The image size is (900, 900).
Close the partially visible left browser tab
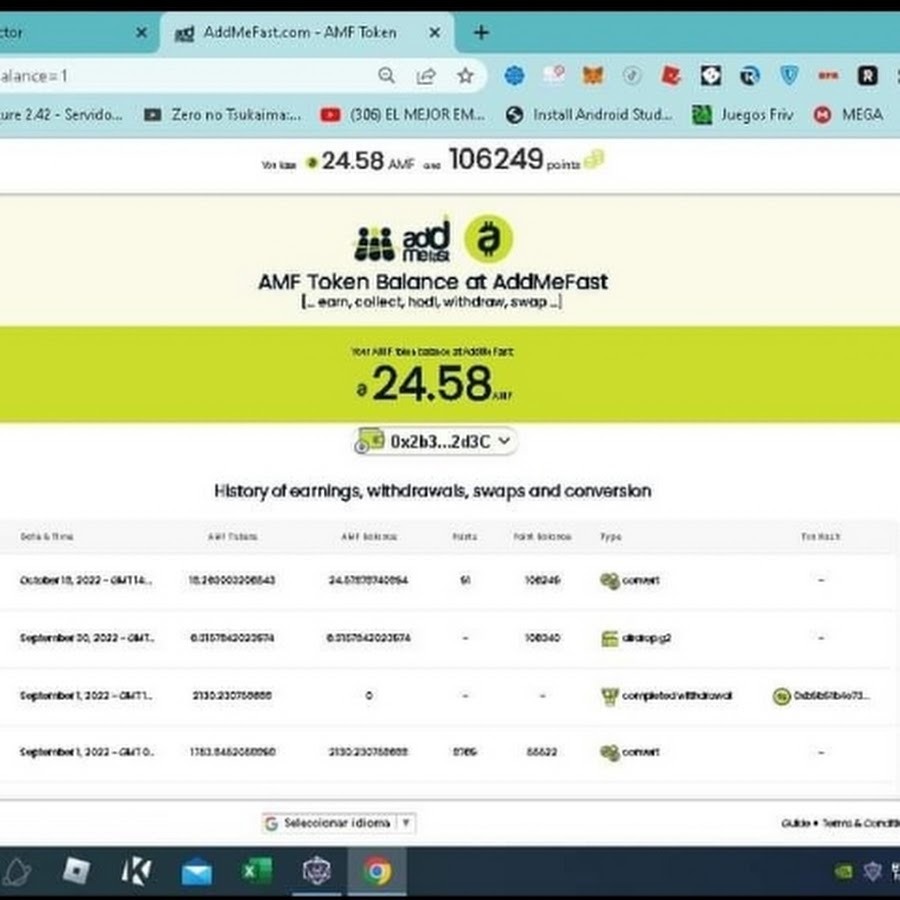coord(141,33)
